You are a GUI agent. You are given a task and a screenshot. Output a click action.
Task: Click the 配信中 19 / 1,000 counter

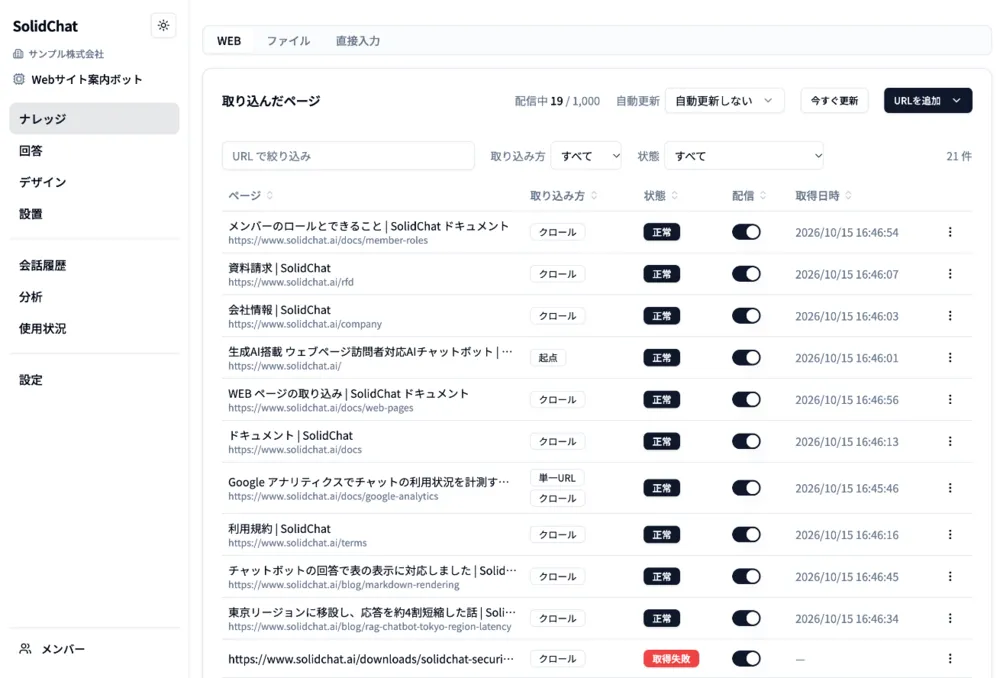tap(557, 101)
